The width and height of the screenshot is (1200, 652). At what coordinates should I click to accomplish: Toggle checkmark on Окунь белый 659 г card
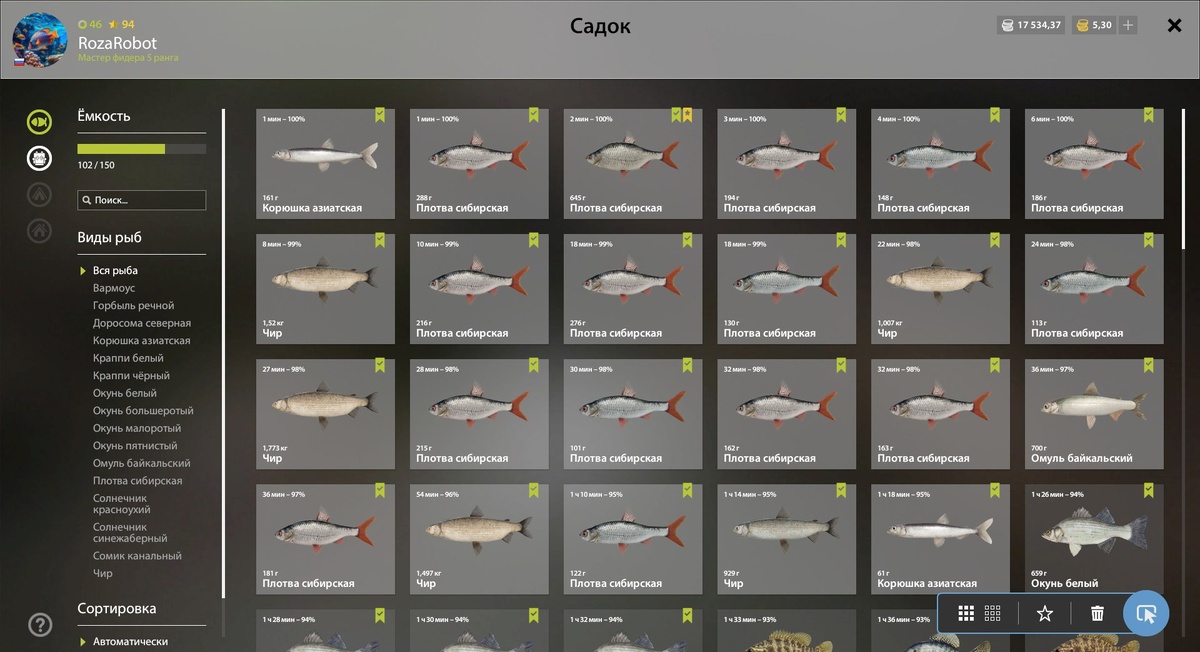point(1148,490)
